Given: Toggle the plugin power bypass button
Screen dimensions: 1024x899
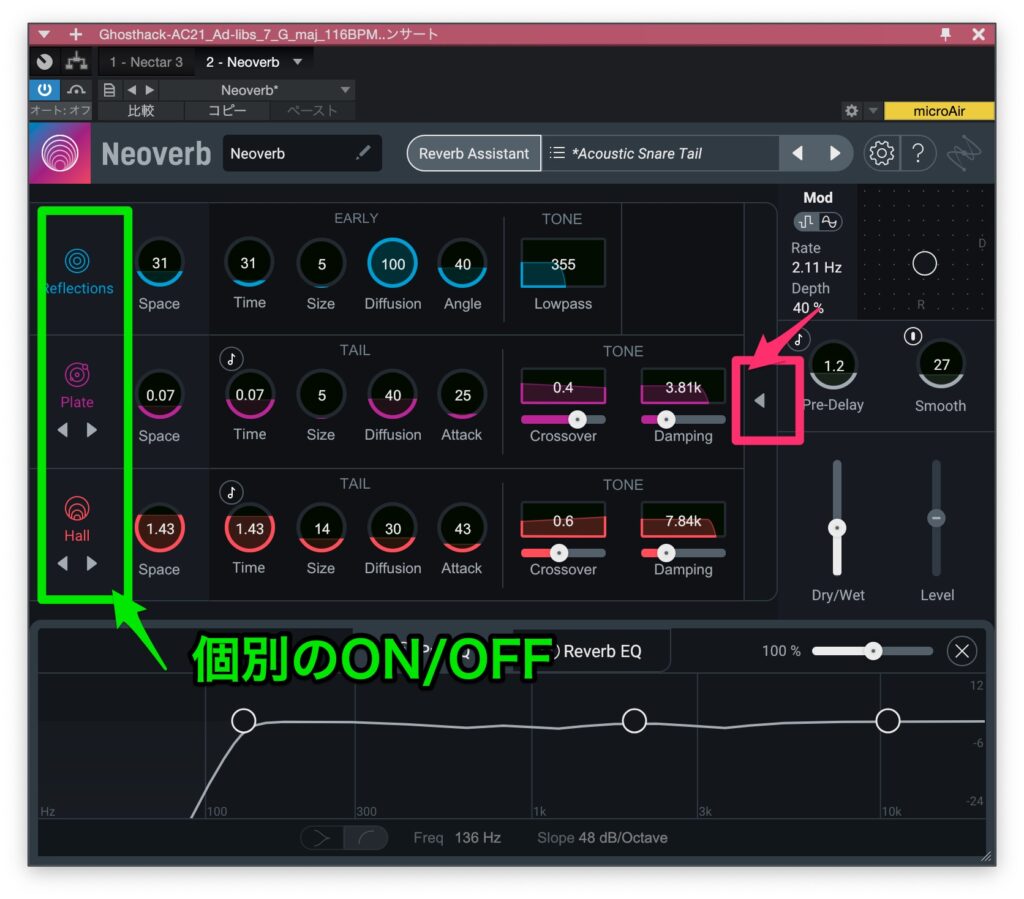Looking at the screenshot, I should coord(44,90).
